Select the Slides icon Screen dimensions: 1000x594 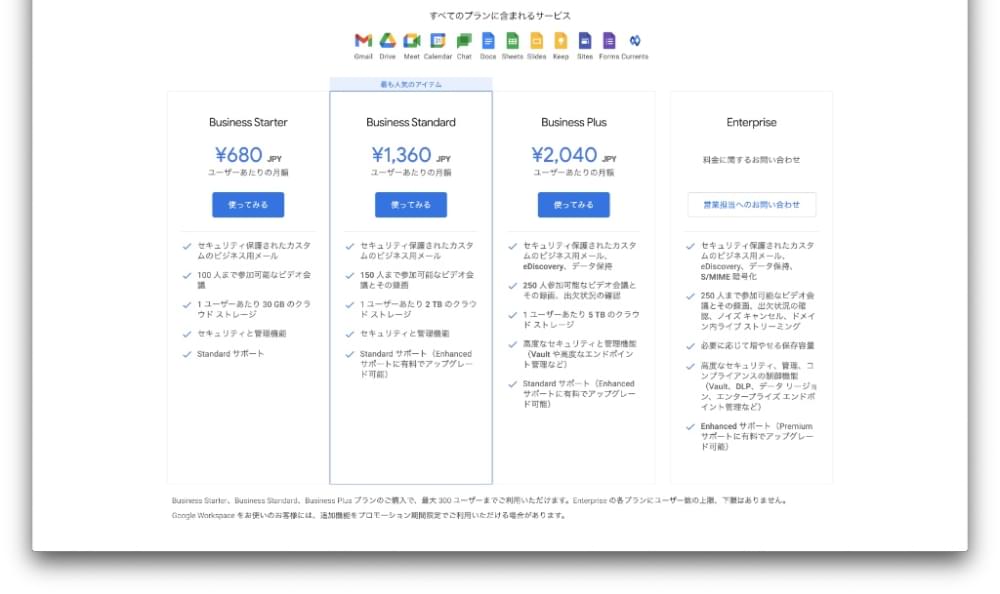pyautogui.click(x=537, y=42)
